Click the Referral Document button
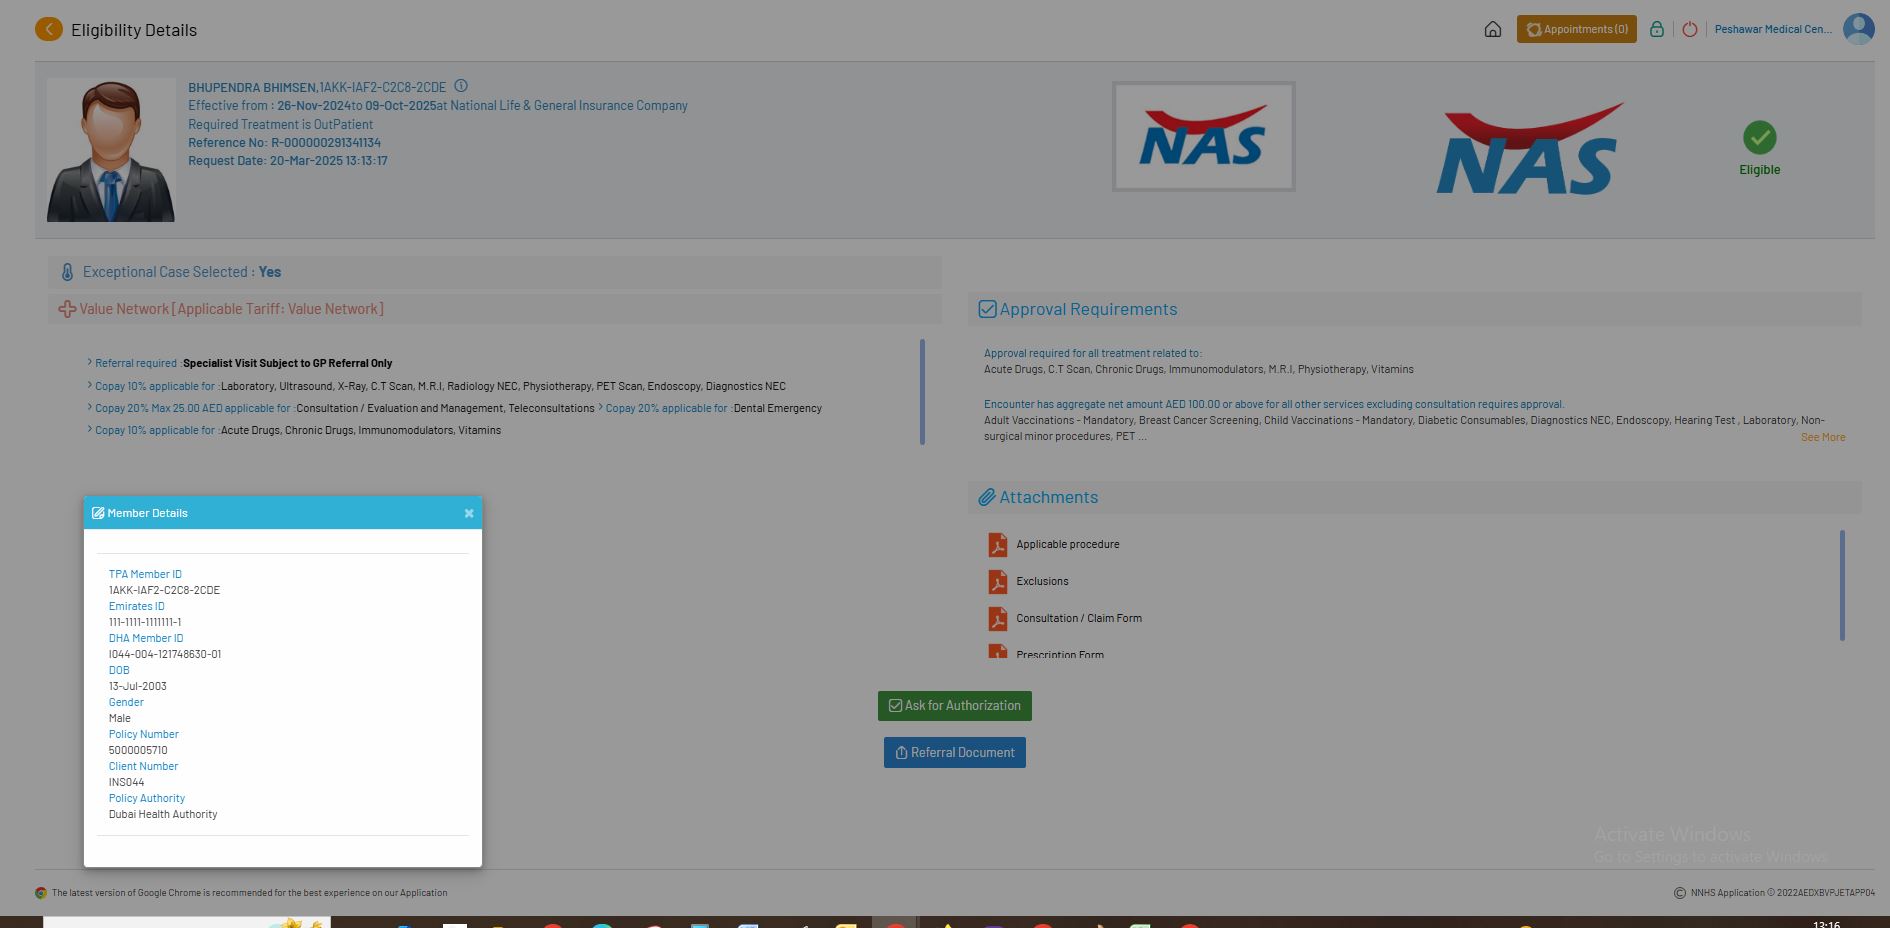The image size is (1890, 928). point(955,753)
